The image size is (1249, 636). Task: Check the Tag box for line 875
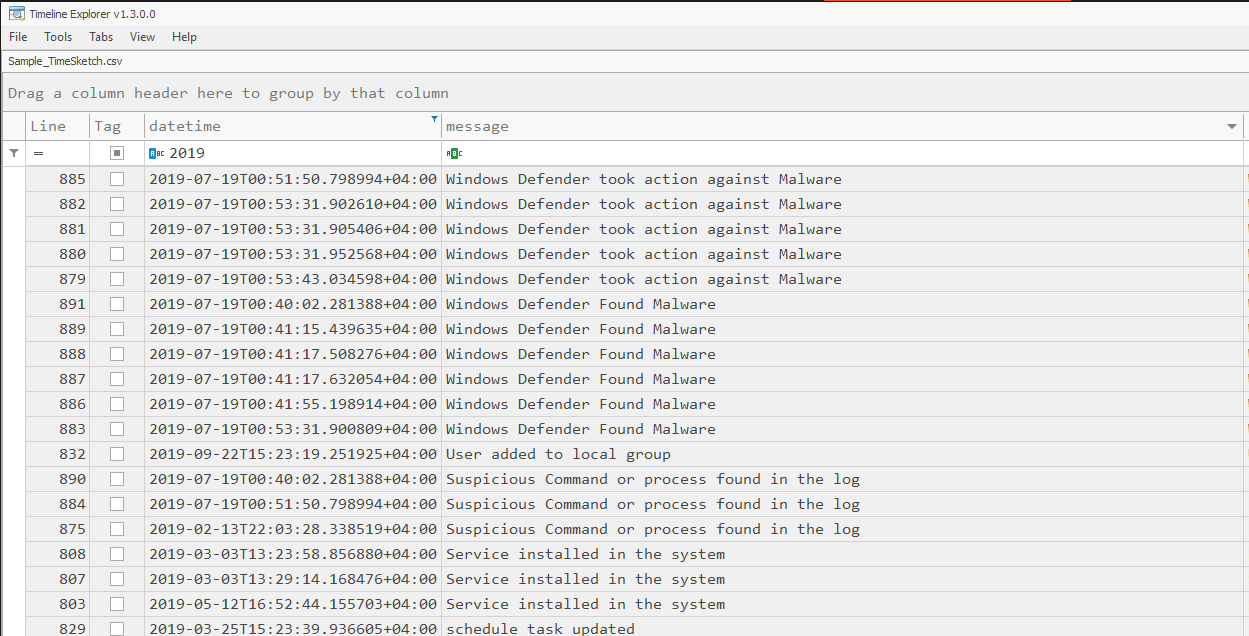point(117,529)
